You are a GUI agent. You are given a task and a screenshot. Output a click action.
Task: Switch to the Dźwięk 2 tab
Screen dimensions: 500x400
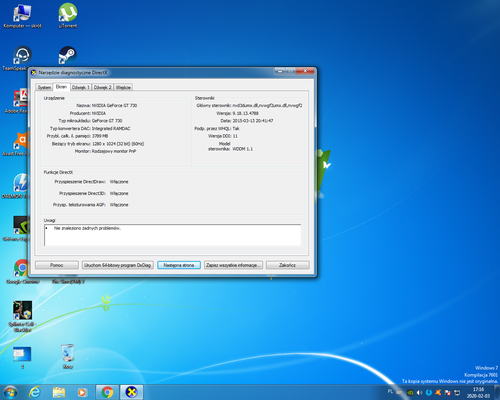point(103,87)
